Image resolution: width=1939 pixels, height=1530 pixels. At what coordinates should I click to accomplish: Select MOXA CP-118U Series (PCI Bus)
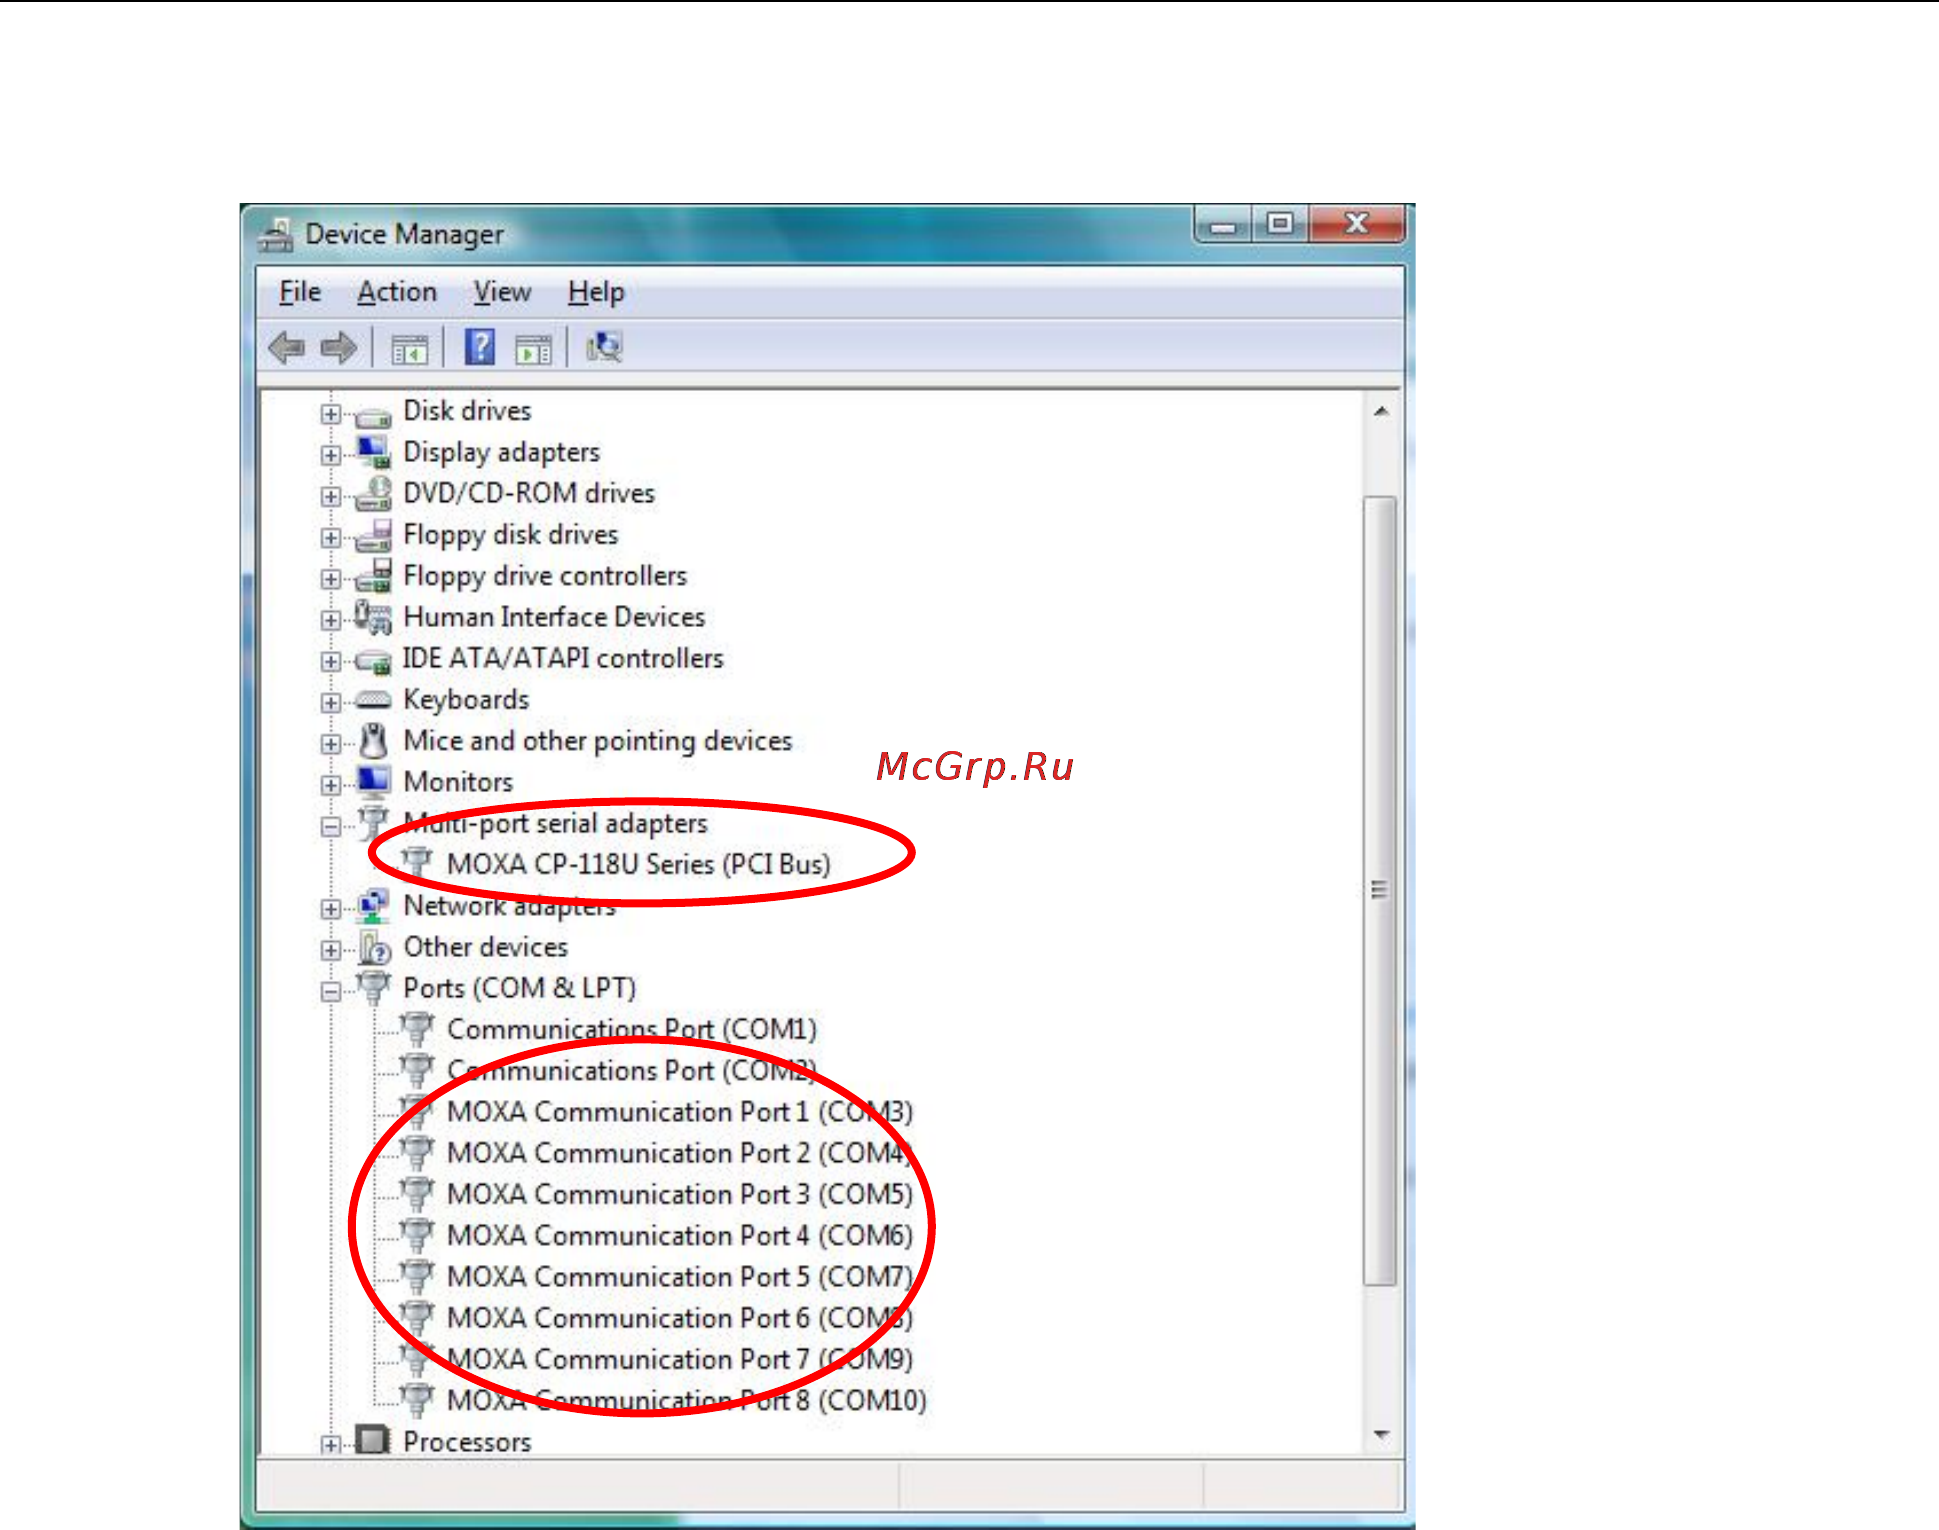(x=638, y=864)
